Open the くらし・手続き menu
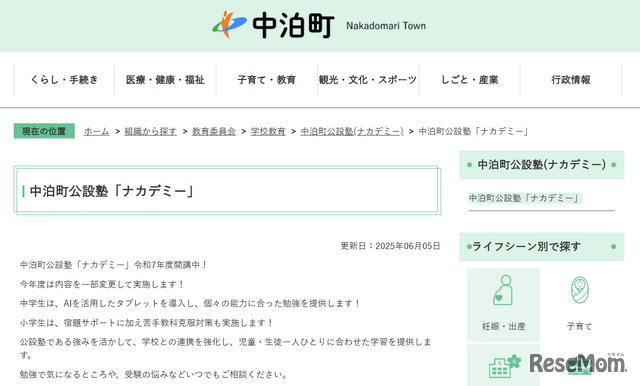Viewport: 640px width, 386px height. pyautogui.click(x=64, y=80)
